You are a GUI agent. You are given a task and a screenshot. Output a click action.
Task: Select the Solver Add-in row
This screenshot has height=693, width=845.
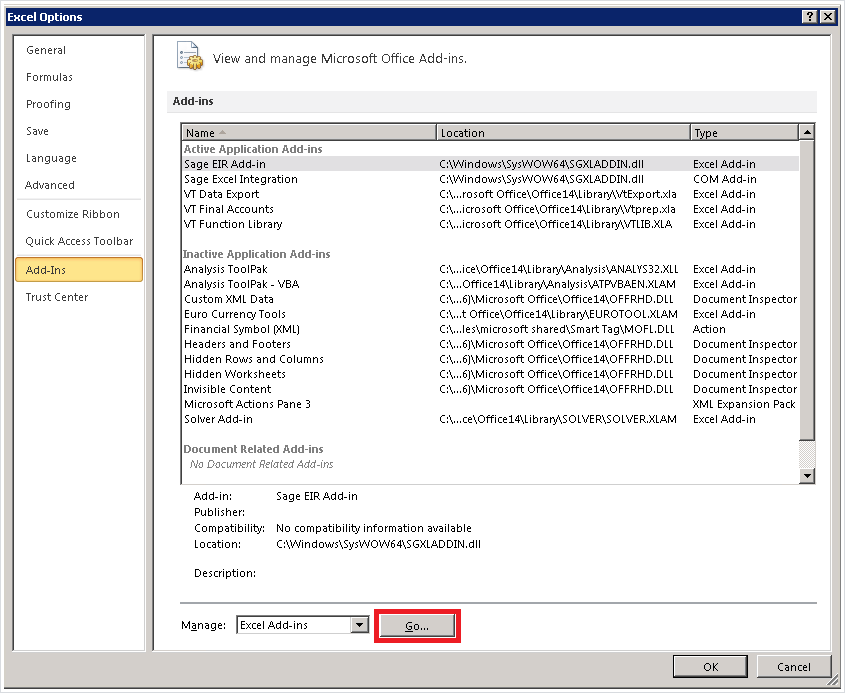coord(490,419)
